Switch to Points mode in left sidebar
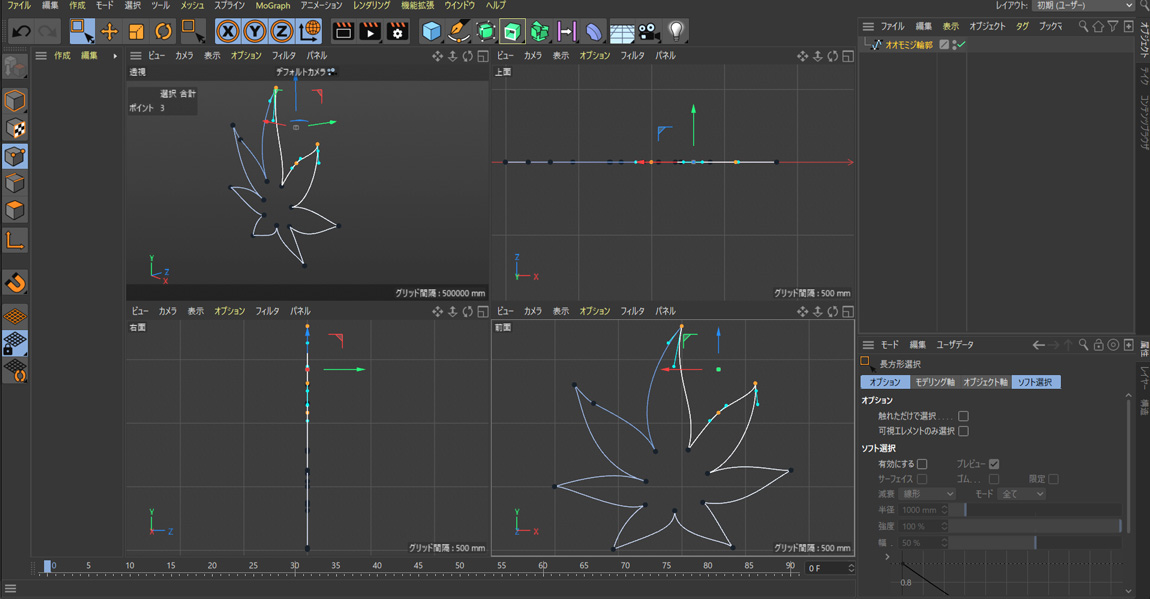The height and width of the screenshot is (599, 1150). pos(15,156)
